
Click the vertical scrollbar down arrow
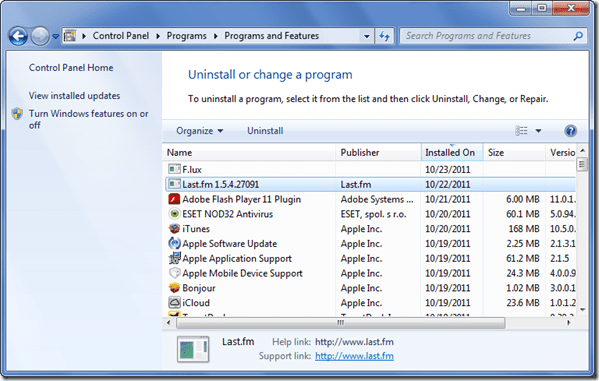(582, 310)
